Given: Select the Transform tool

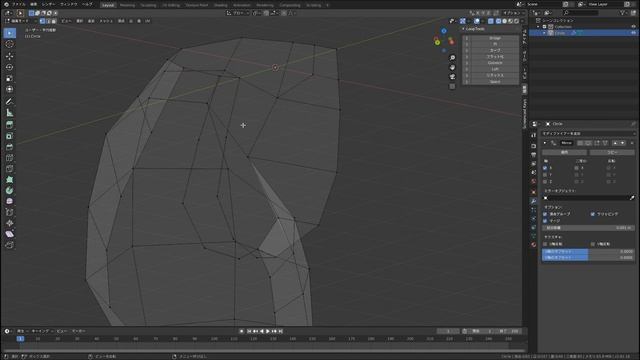Looking at the screenshot, I should 9,89.
